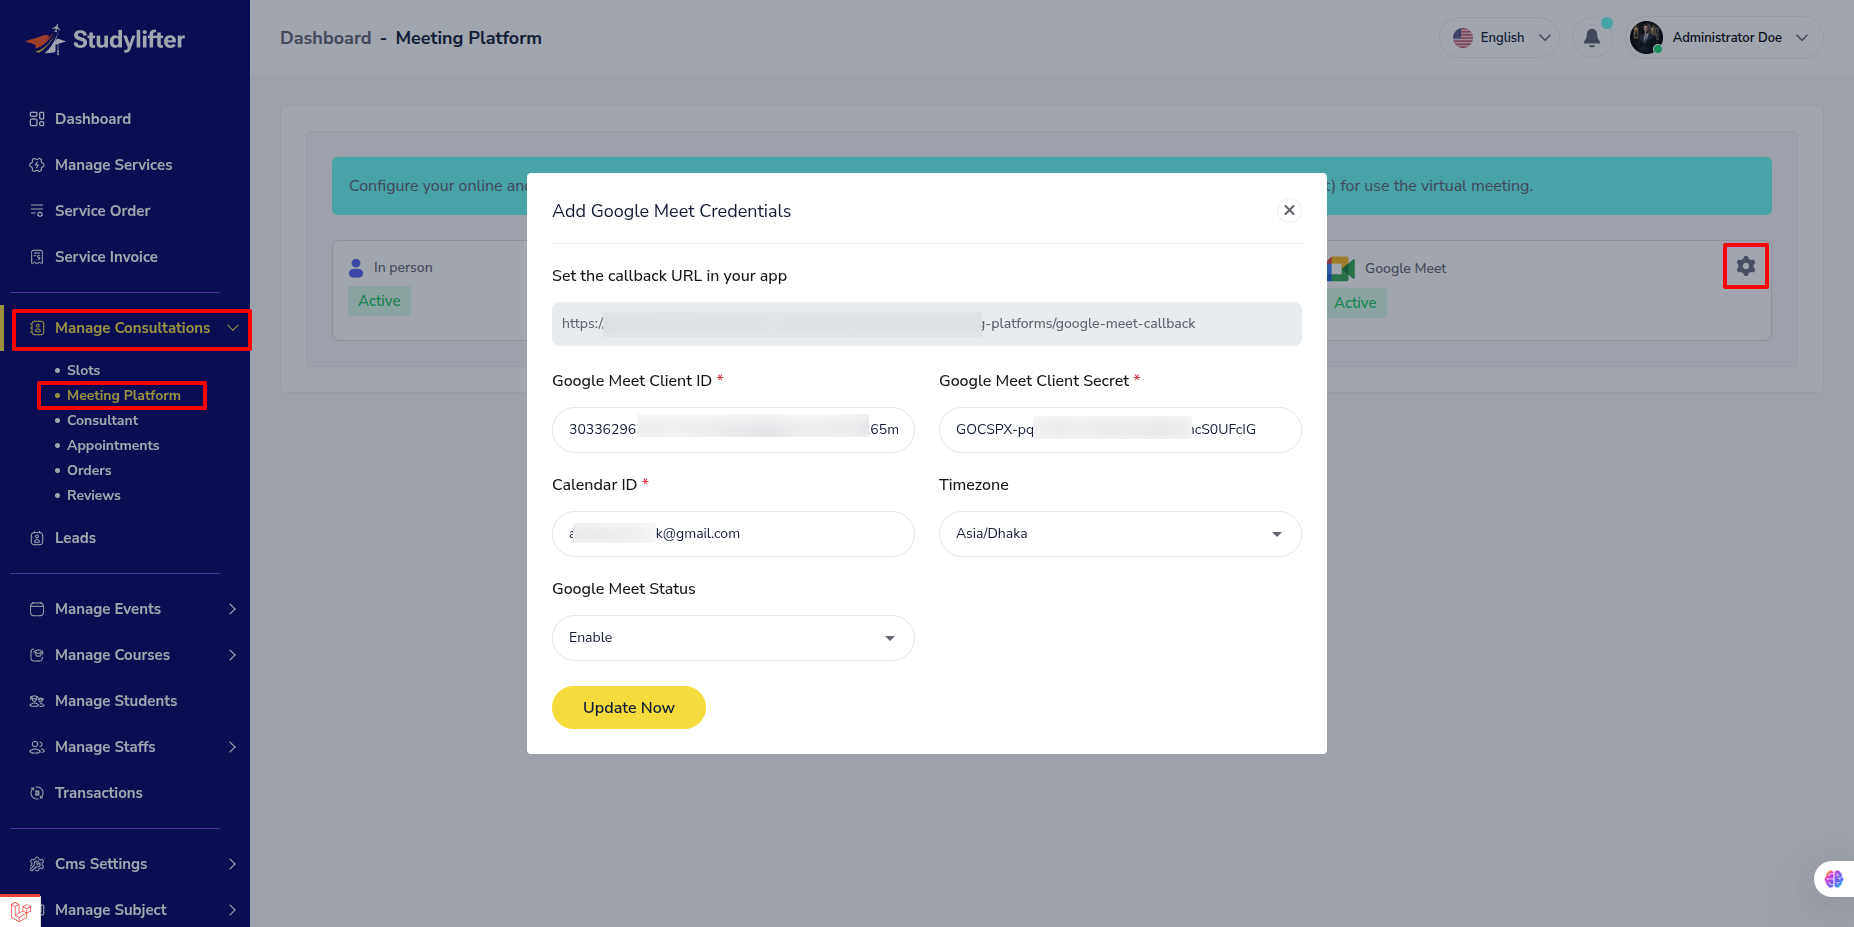Click Manage Students sidebar icon
Image resolution: width=1854 pixels, height=927 pixels.
tap(37, 701)
